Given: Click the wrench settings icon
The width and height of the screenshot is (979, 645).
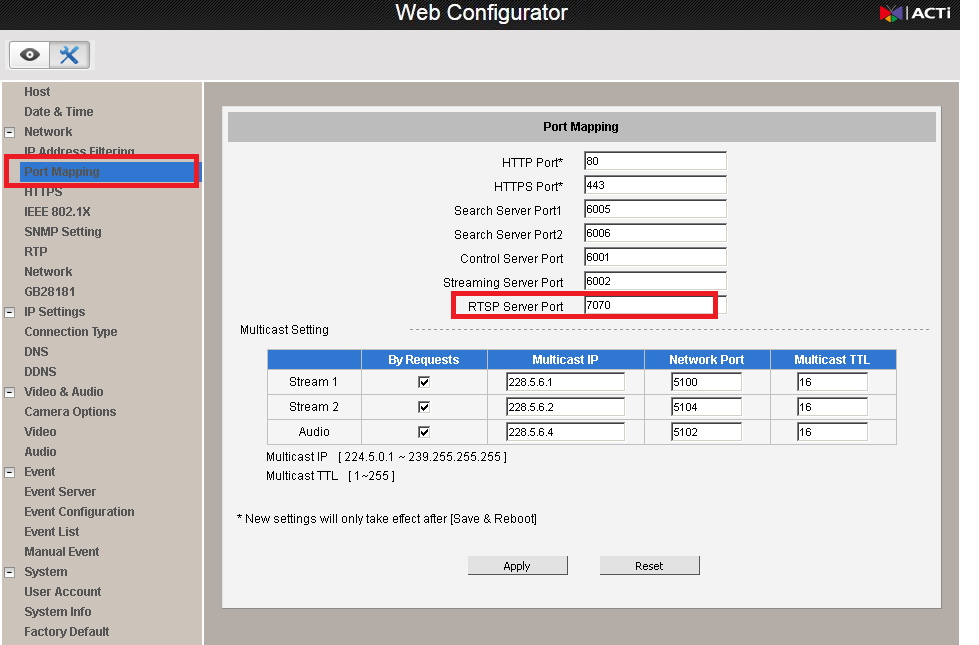Looking at the screenshot, I should tap(69, 55).
